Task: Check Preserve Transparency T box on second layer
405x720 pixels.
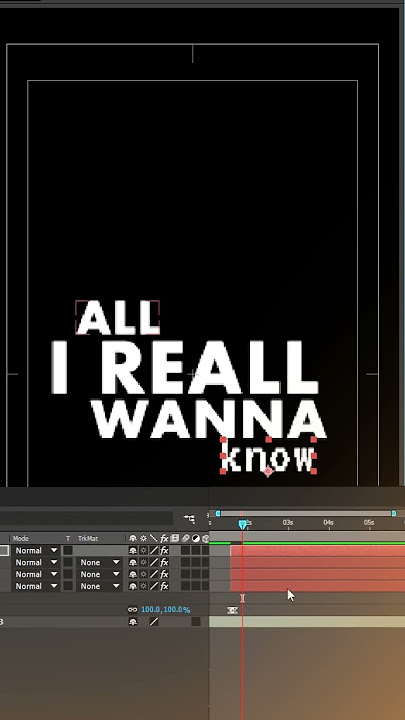Action: coord(68,562)
